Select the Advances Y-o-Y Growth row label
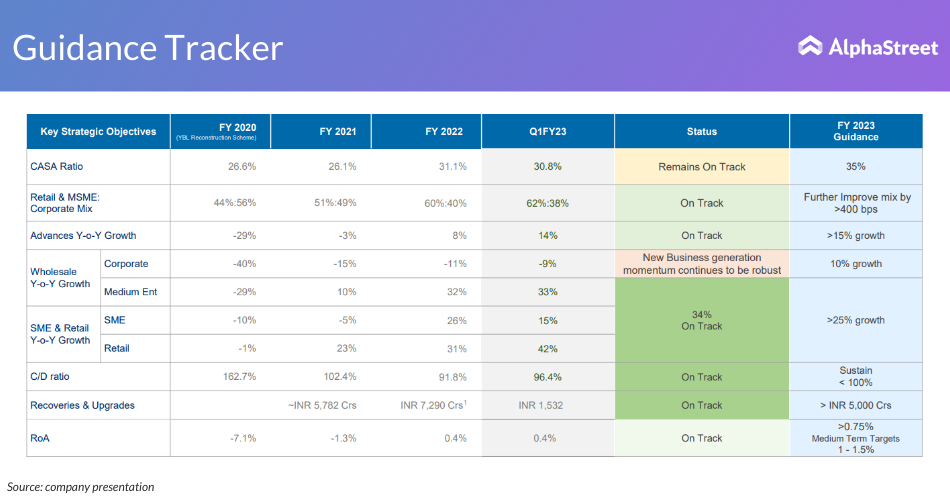Screen dimensions: 950x500 [83, 236]
